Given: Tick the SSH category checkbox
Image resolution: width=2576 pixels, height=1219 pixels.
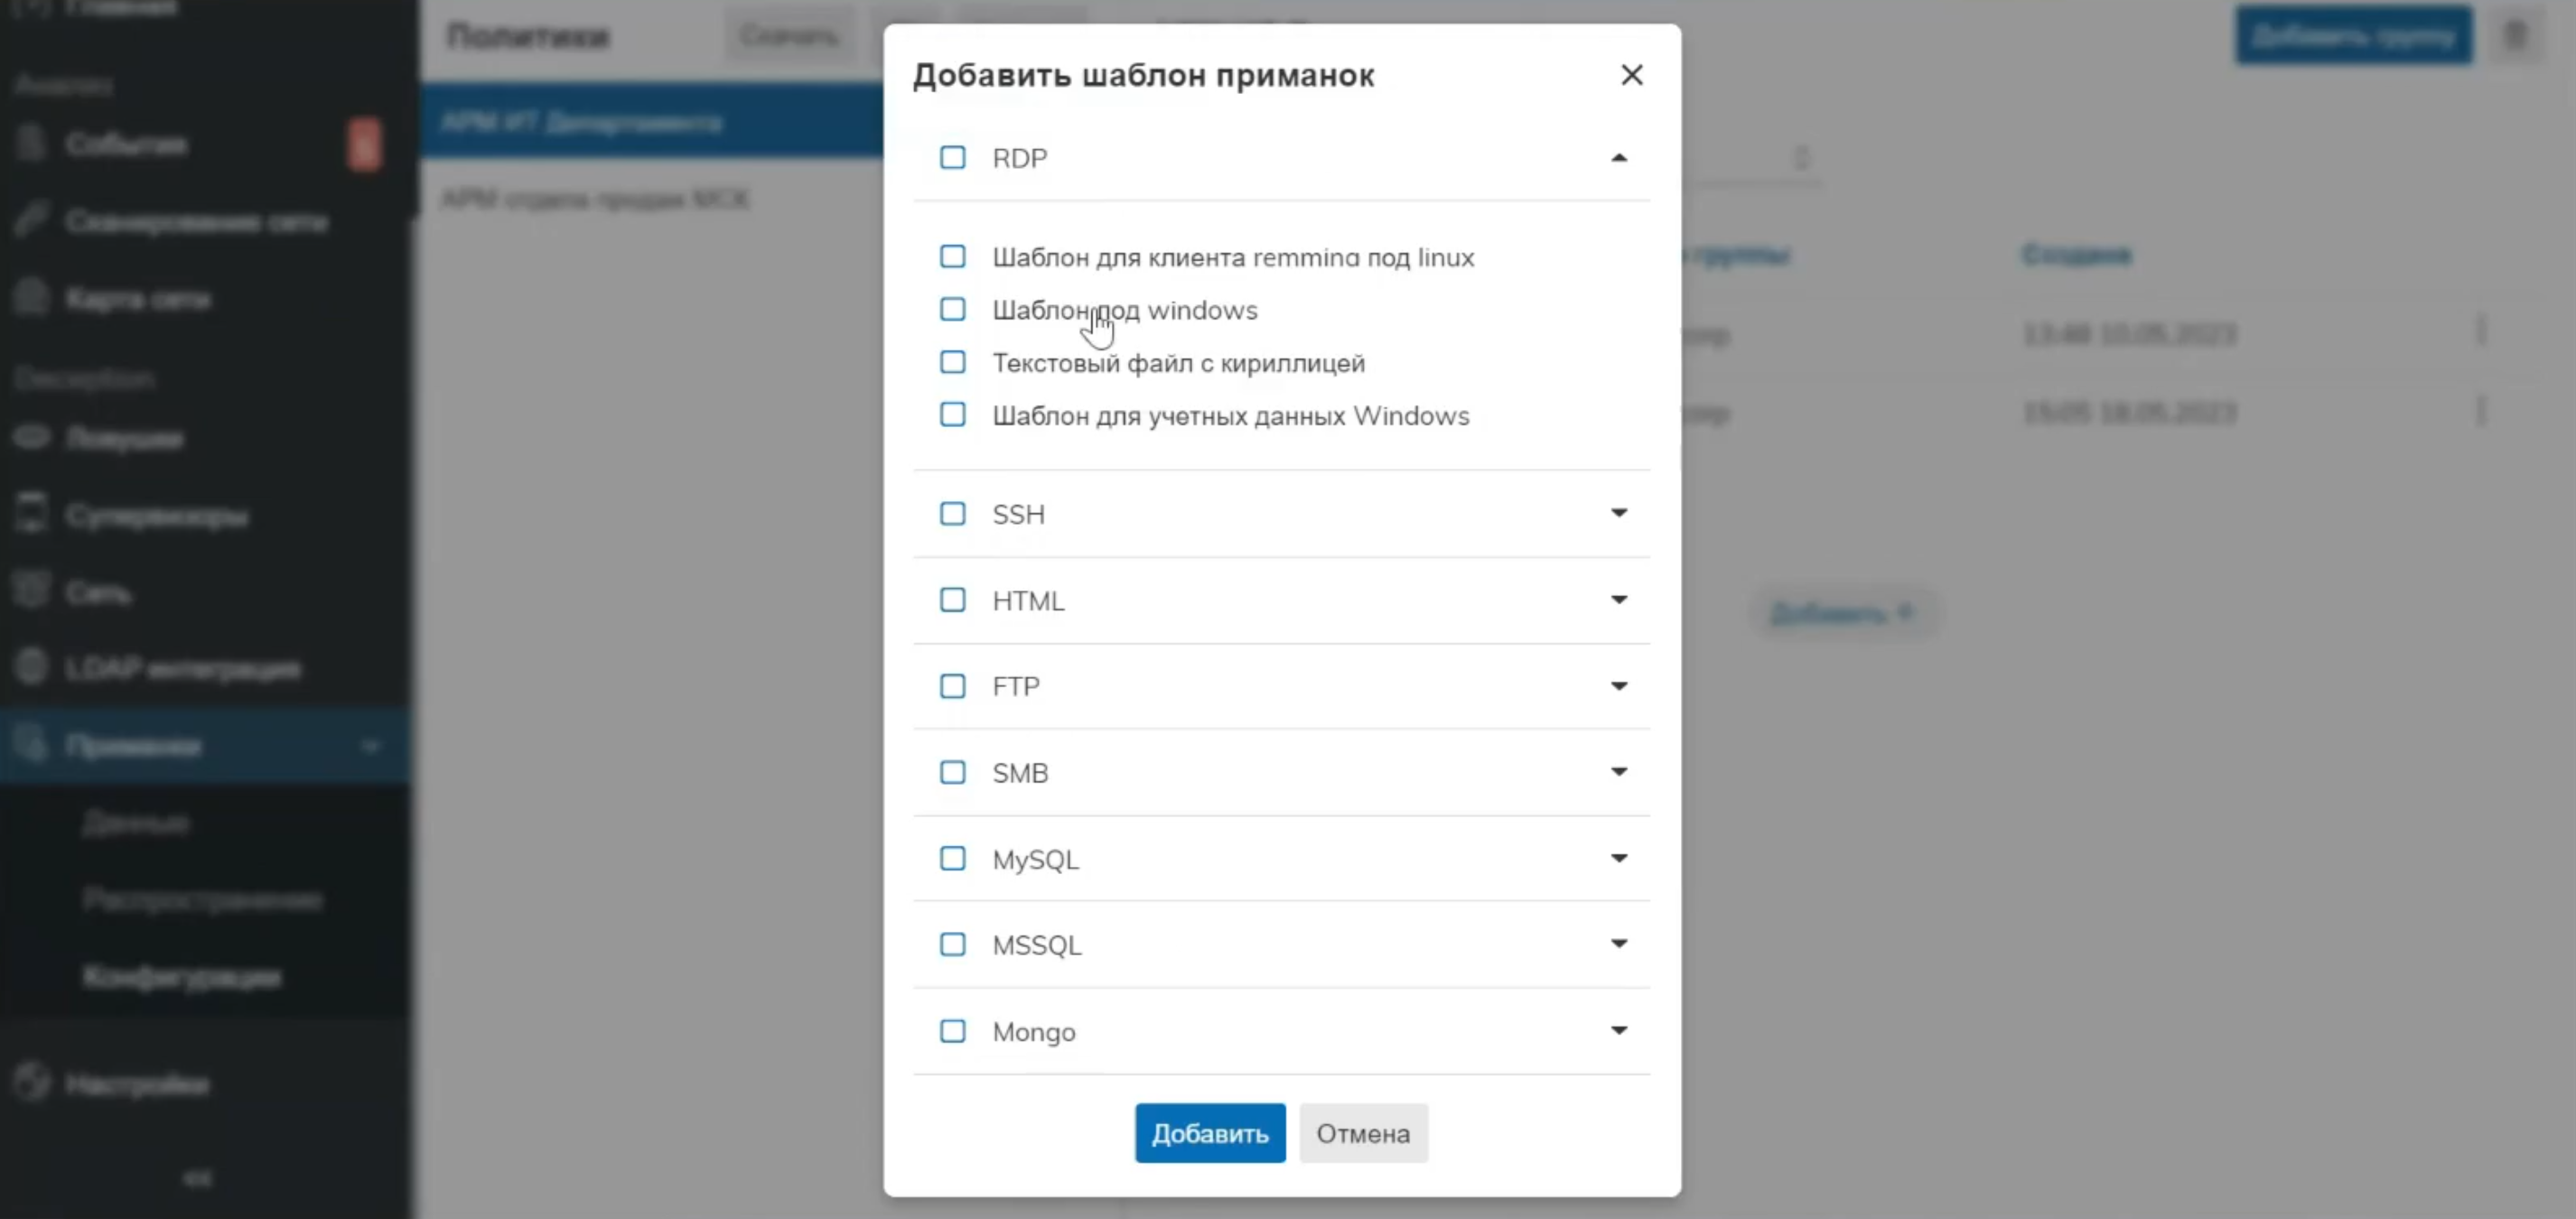Looking at the screenshot, I should coord(952,514).
